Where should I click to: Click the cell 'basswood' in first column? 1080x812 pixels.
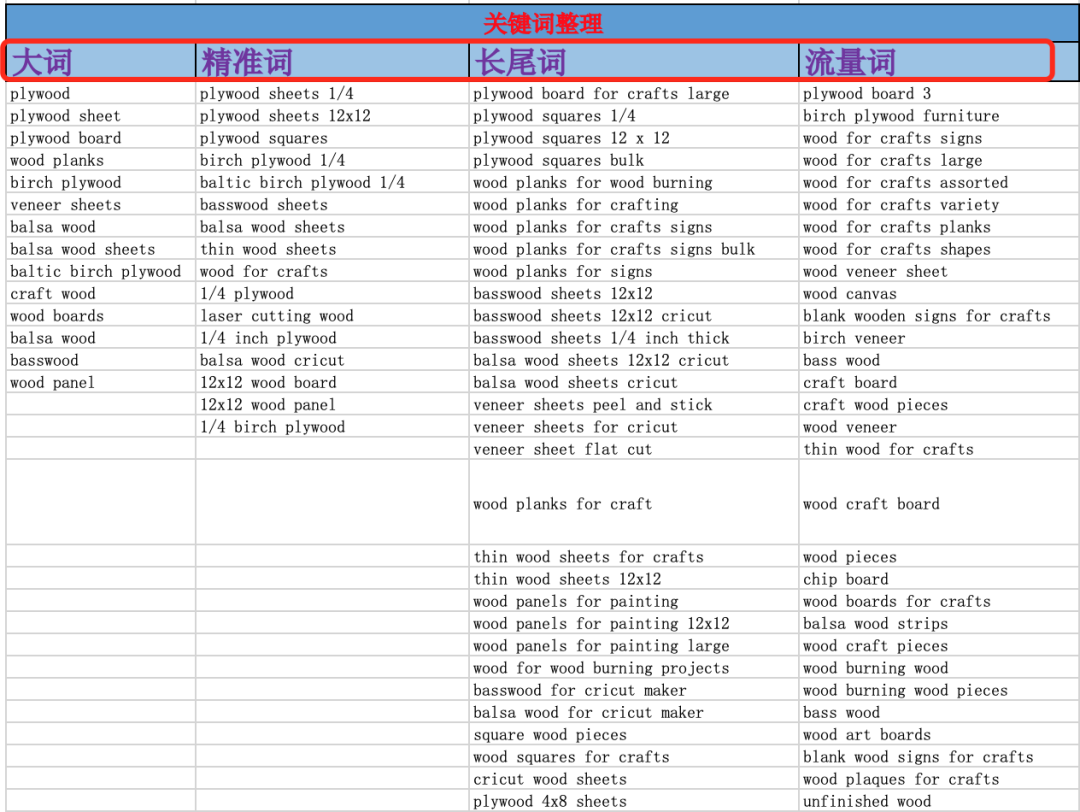[x=101, y=360]
